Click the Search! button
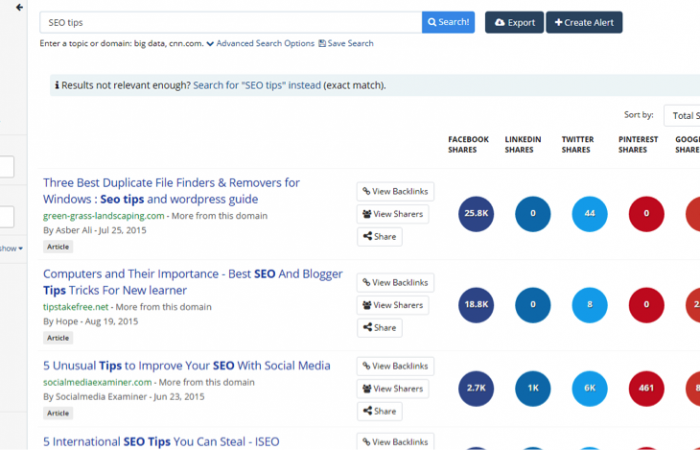The image size is (700, 450). click(448, 22)
